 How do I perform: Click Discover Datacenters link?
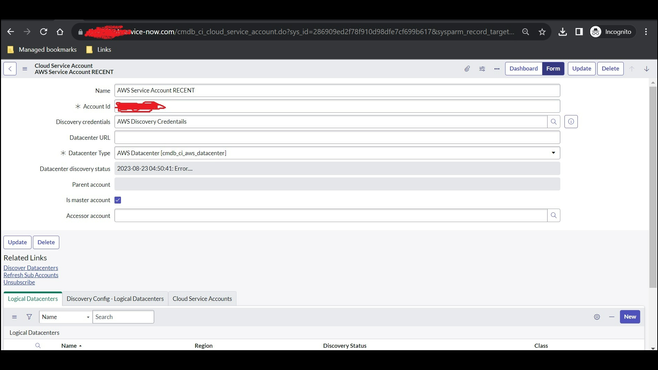(31, 268)
